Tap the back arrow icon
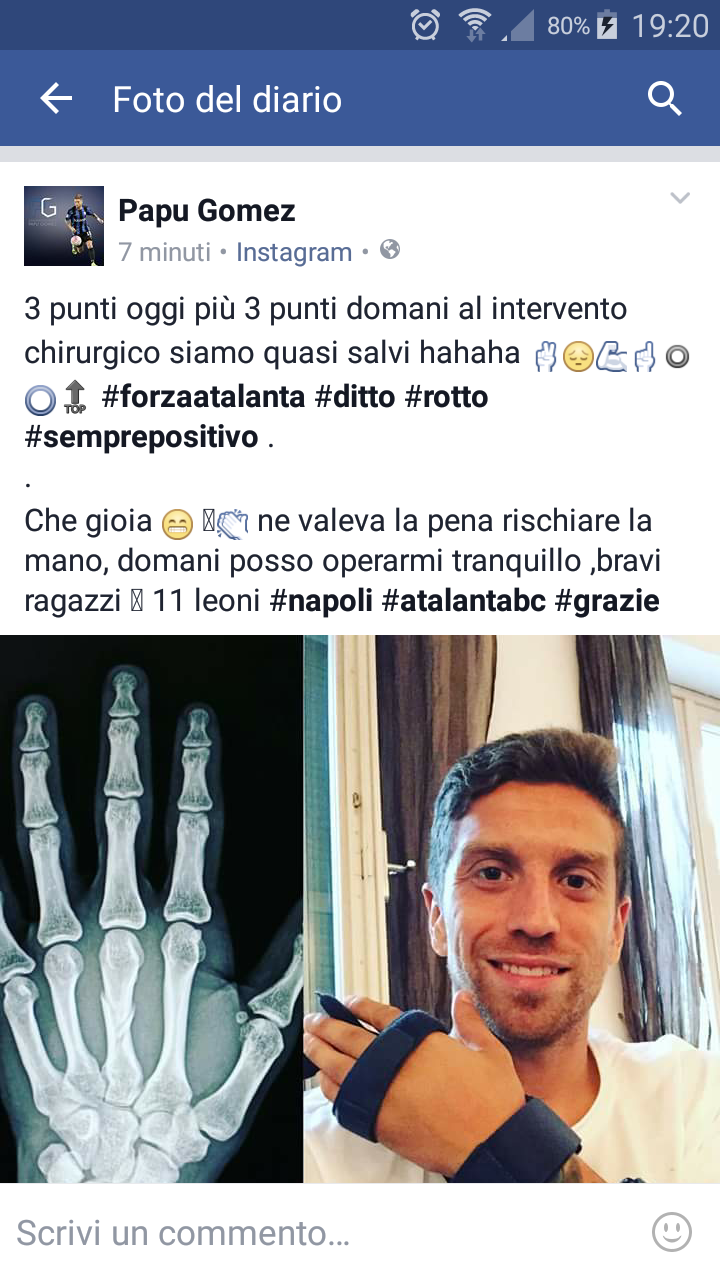 click(56, 98)
